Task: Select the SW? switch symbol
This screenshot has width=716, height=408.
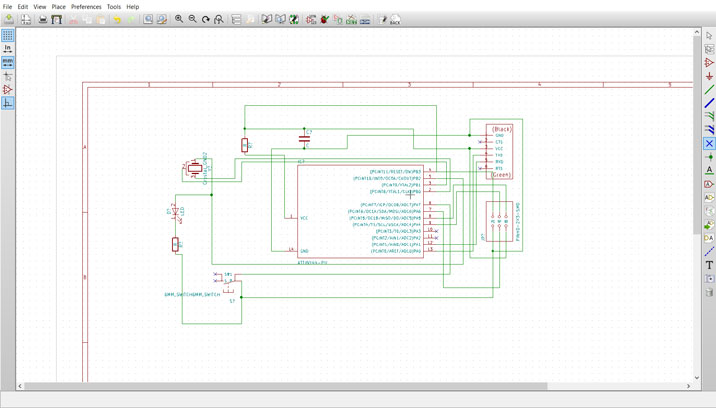Action: [x=230, y=284]
